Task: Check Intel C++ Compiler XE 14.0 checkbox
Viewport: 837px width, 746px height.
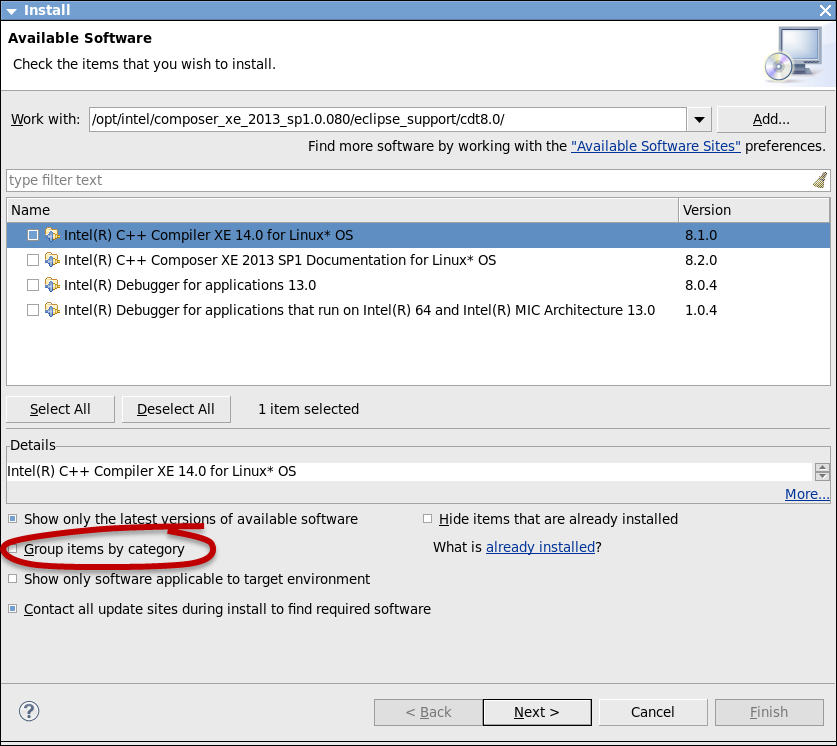Action: pyautogui.click(x=33, y=235)
